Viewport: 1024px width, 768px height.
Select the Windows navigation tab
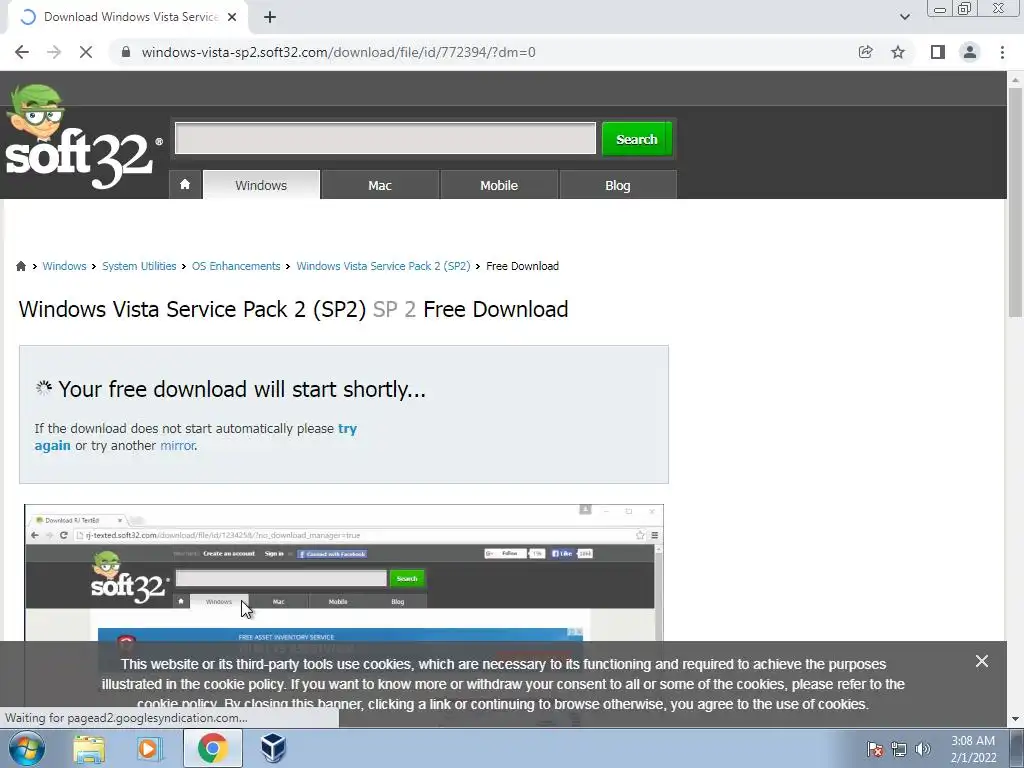pos(261,185)
